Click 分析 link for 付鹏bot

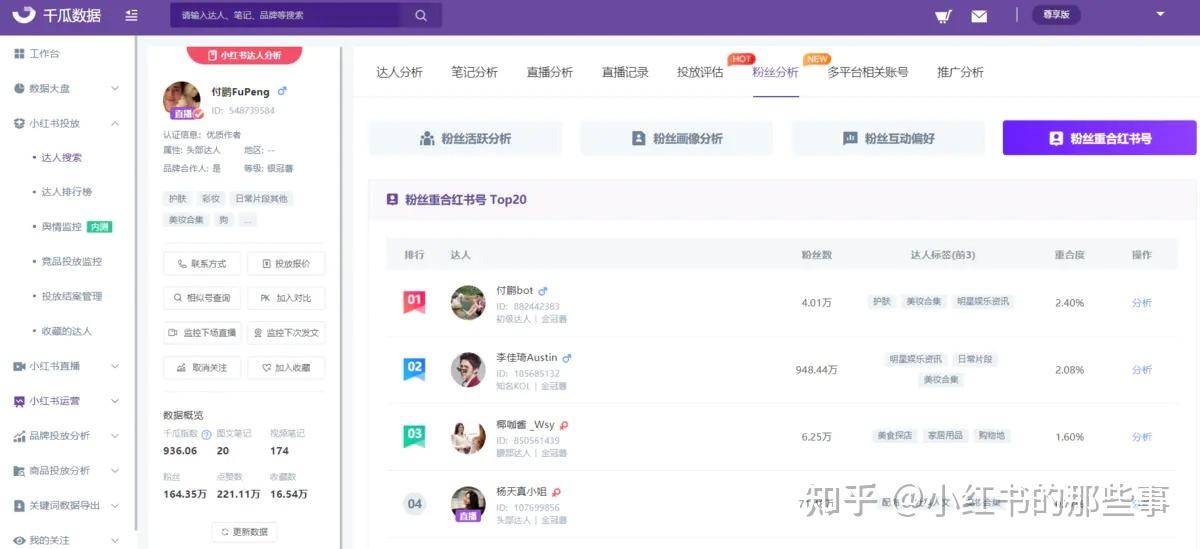click(1141, 303)
